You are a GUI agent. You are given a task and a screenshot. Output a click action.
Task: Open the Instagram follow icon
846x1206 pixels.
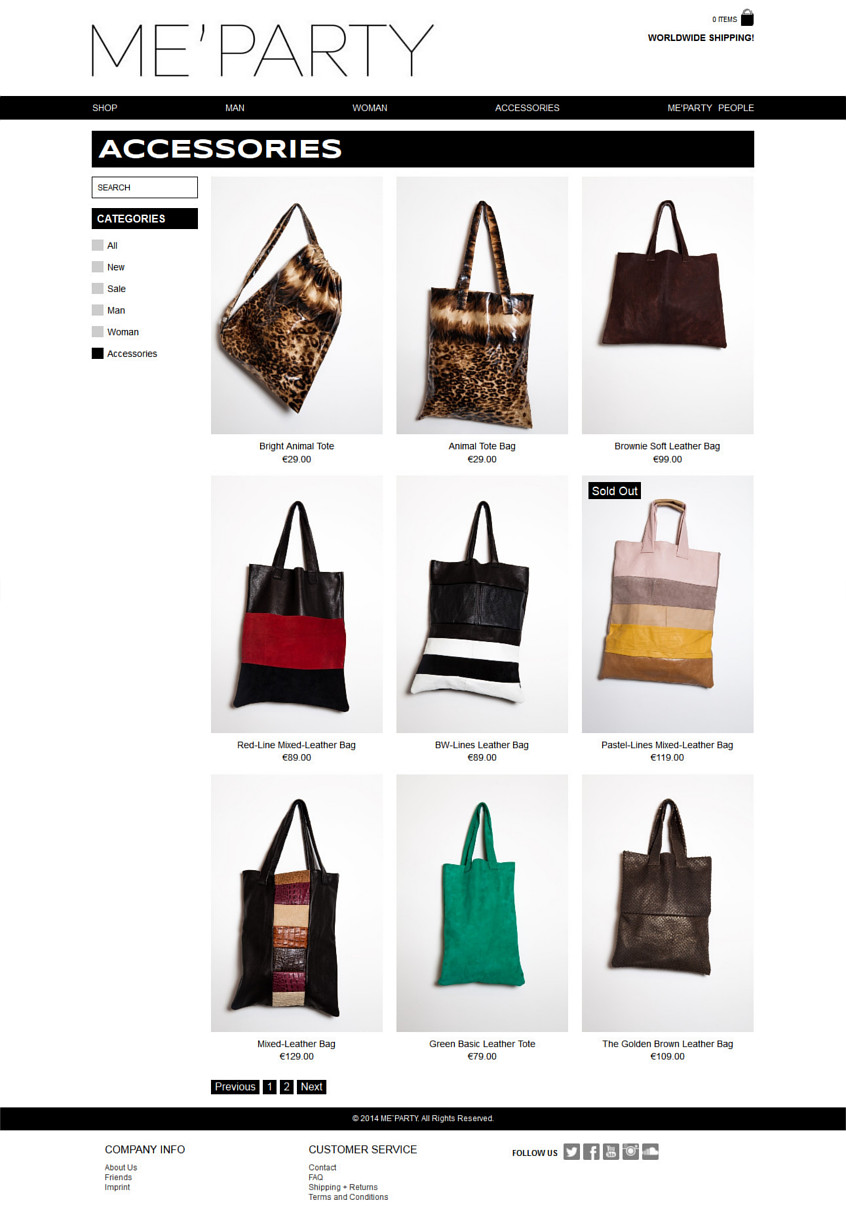pos(631,1152)
